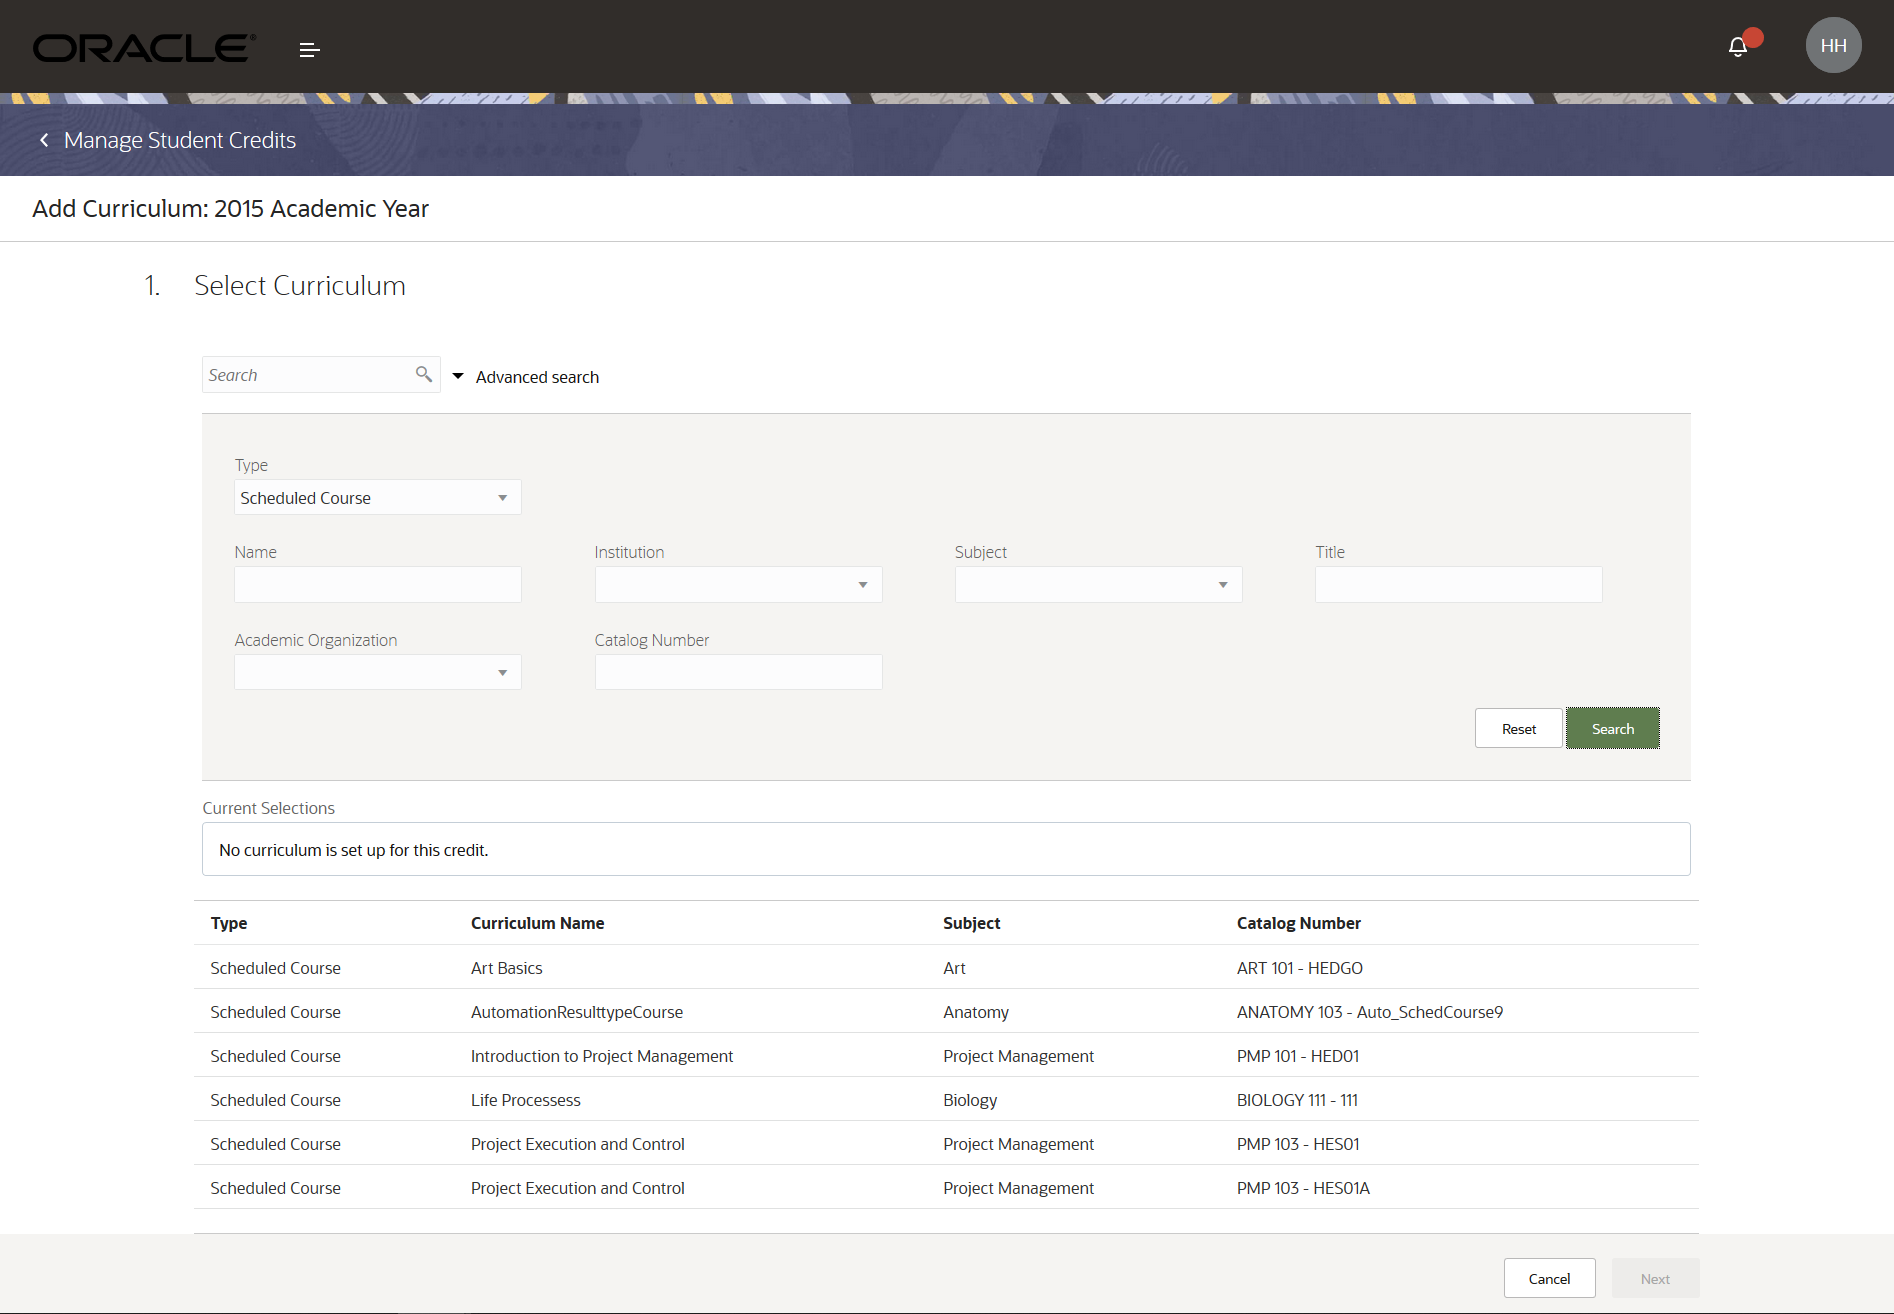Select the Art Basics curriculum row
Viewport: 1894px width, 1314px height.
coord(506,968)
